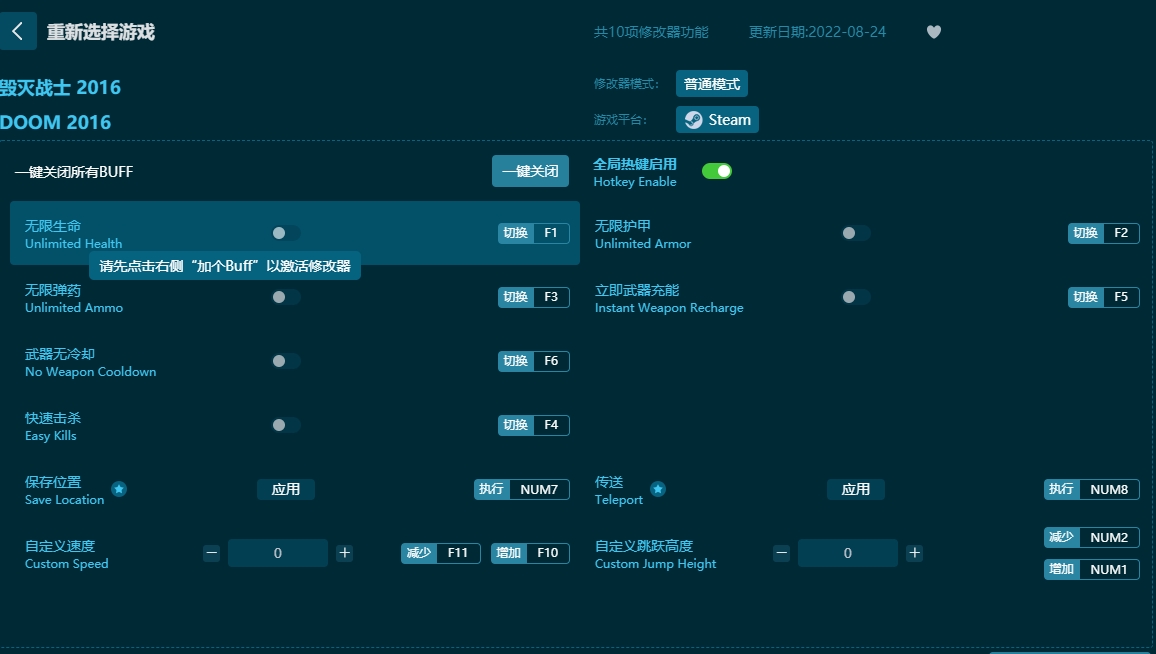Click the 一键关闭 button
1156x654 pixels.
click(530, 171)
